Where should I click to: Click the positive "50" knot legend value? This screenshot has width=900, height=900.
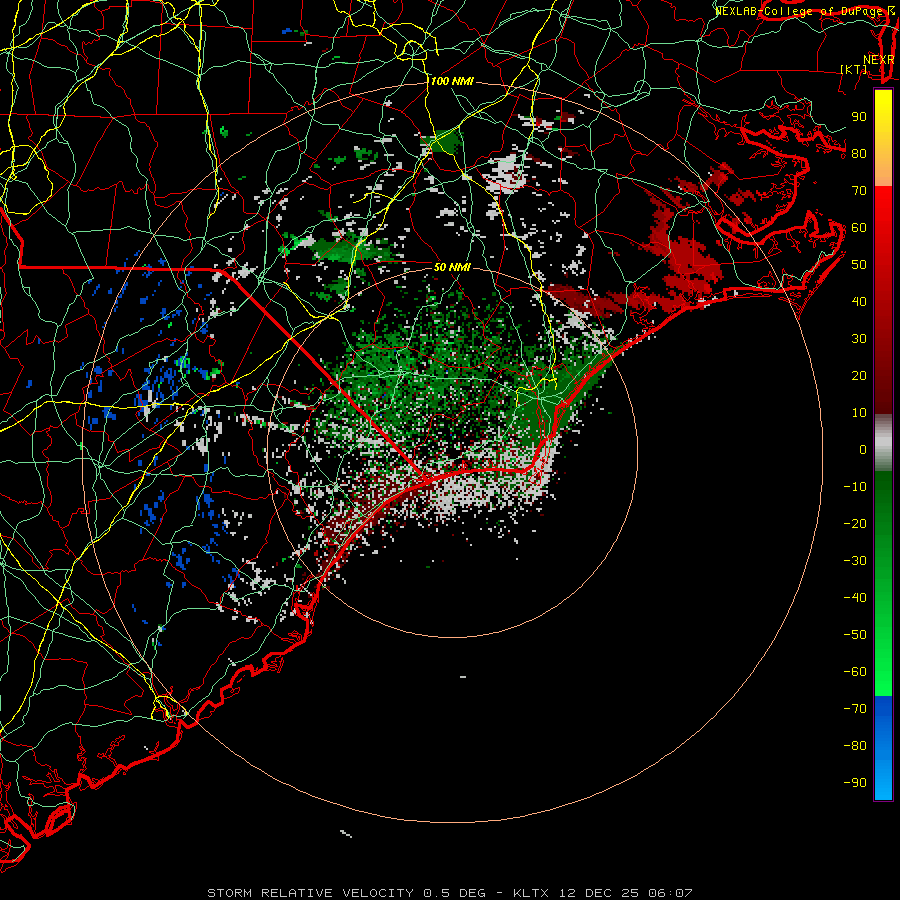click(859, 265)
